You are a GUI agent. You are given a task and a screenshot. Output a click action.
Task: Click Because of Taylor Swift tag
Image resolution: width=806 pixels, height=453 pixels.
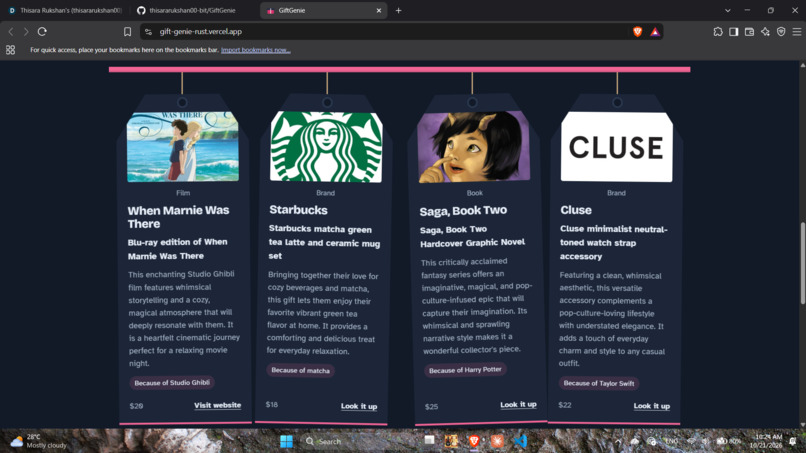pos(599,383)
